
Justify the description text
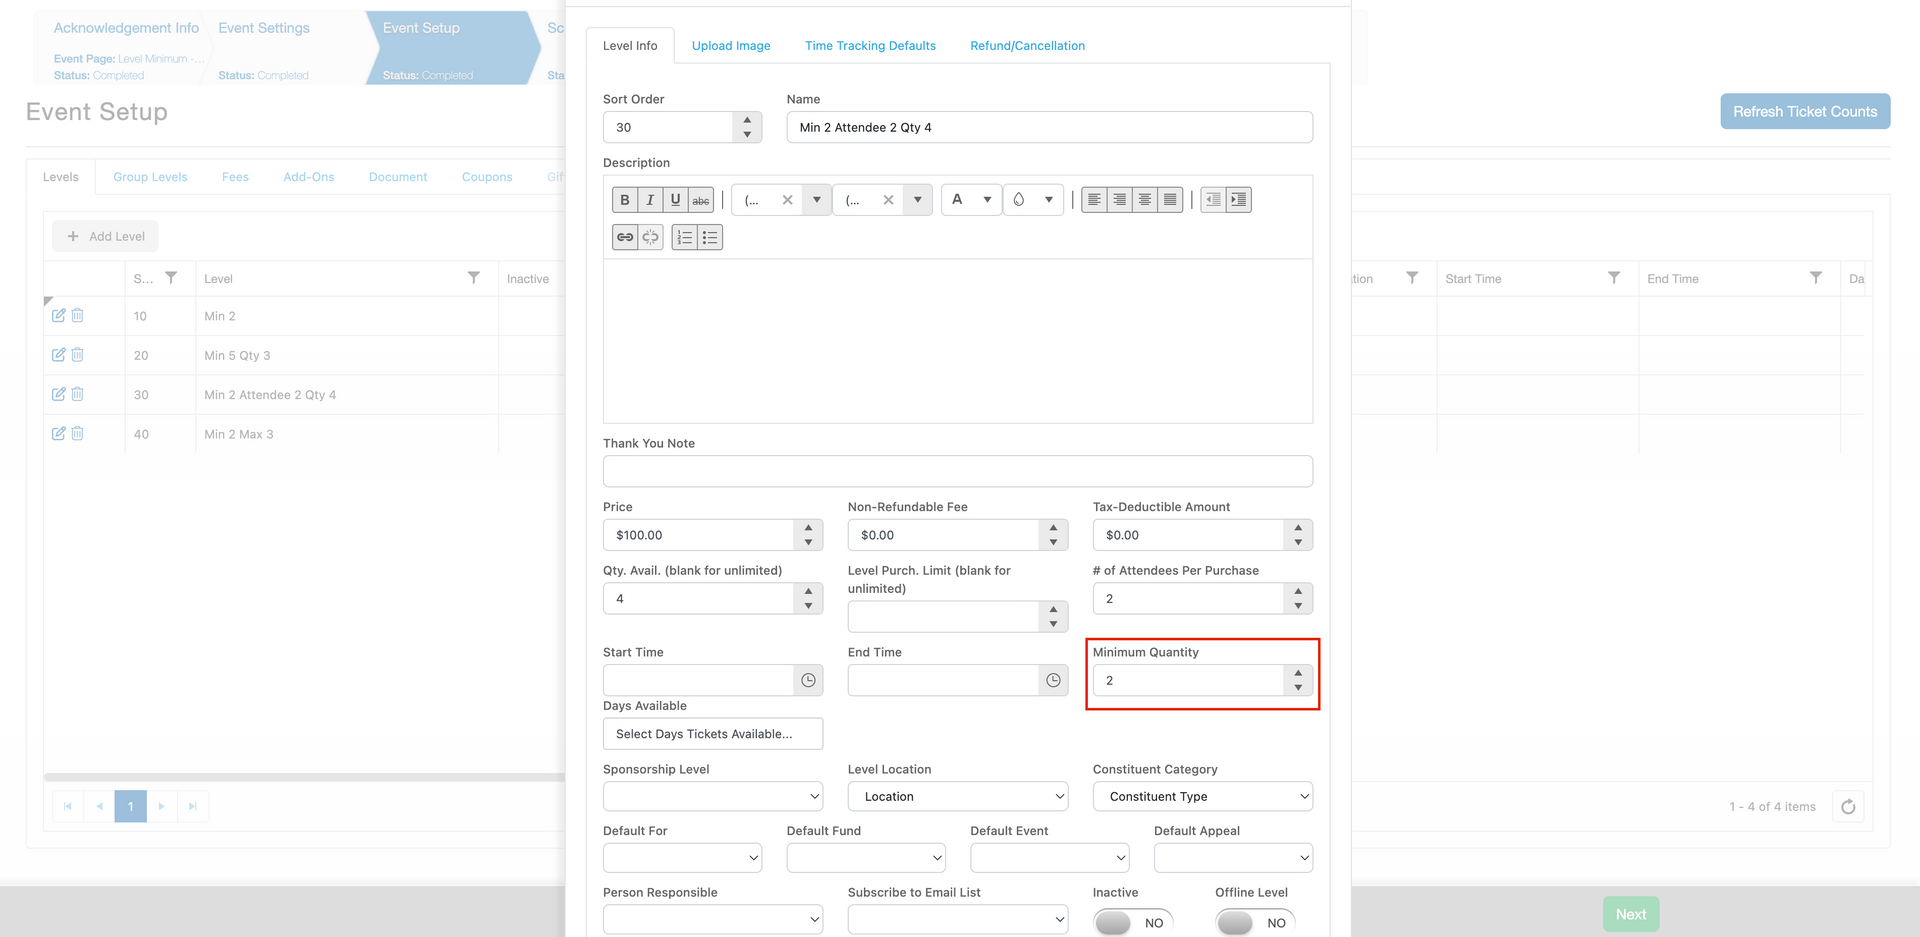coord(1170,200)
